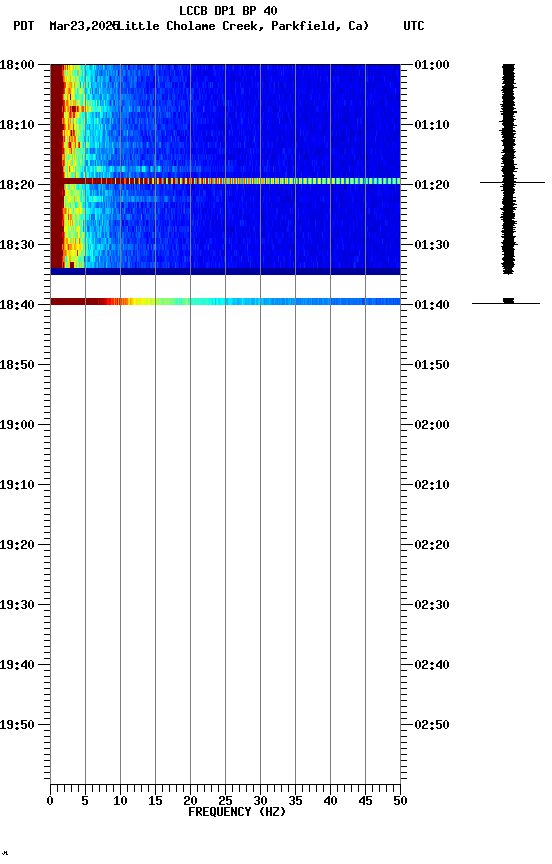The height and width of the screenshot is (864, 552).
Task: Click the dark red low-frequency band of spectrogram
Action: (57, 165)
